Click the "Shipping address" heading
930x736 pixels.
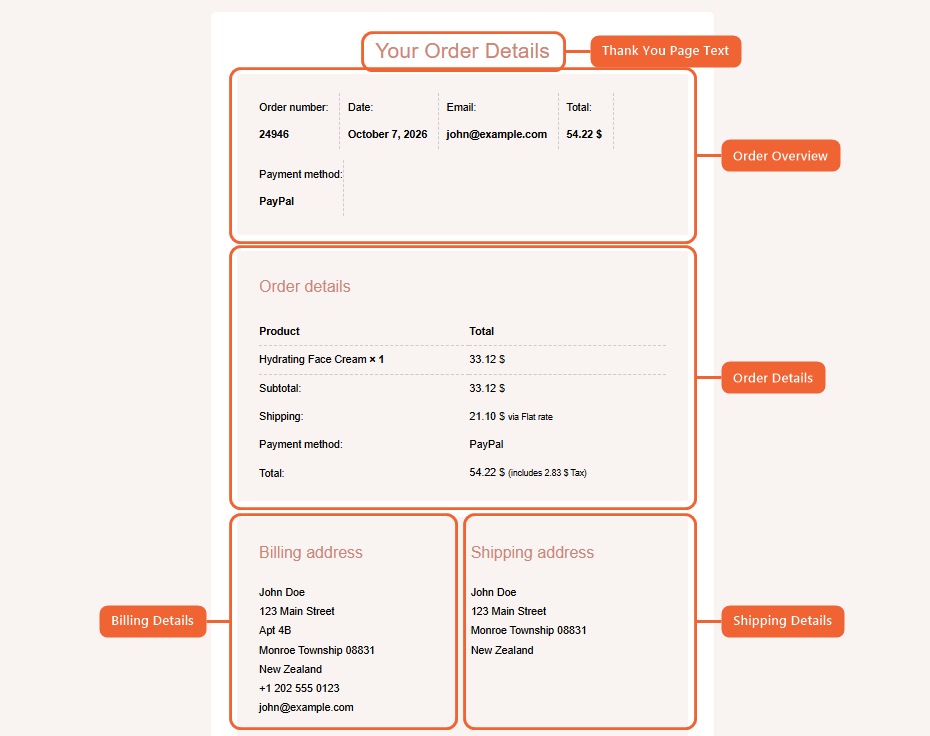coord(533,552)
